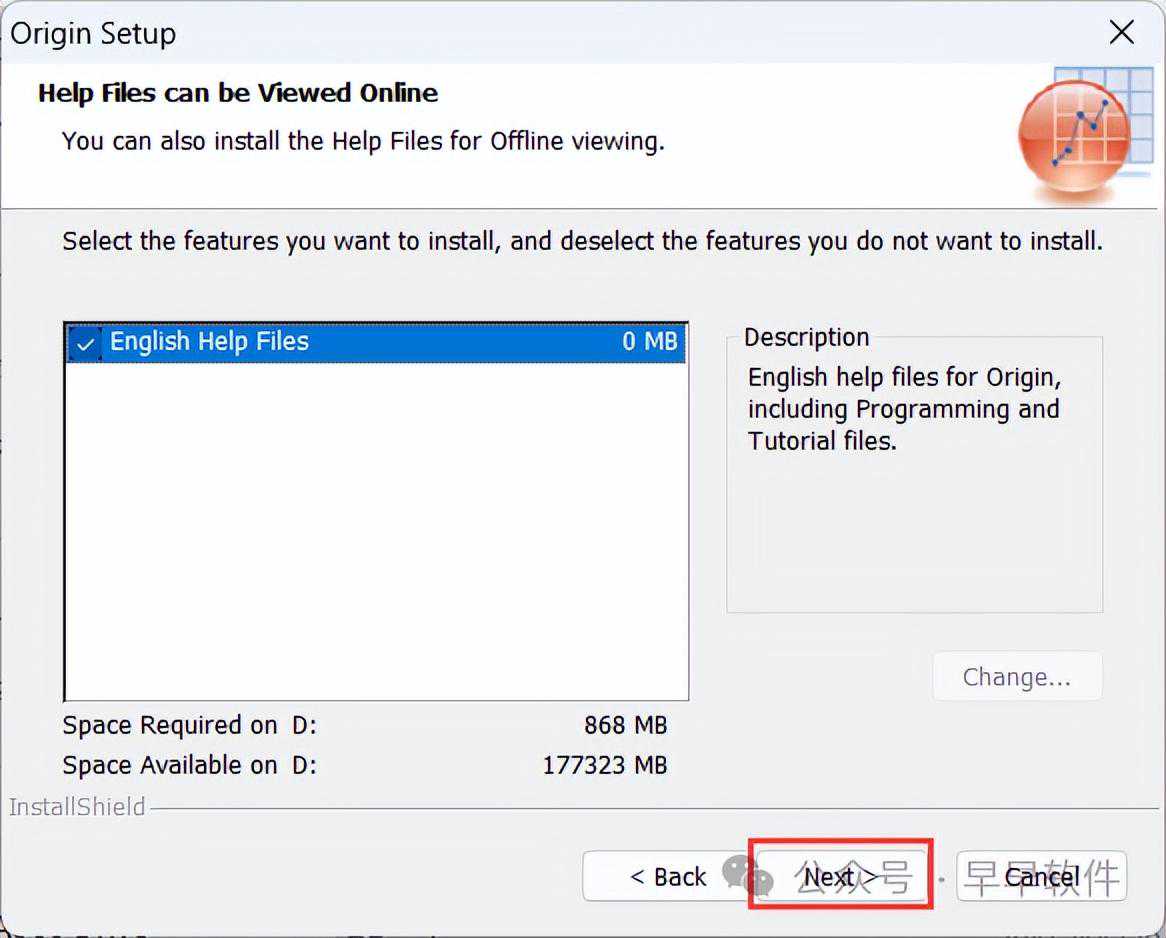This screenshot has height=938, width=1166.
Task: Click the English help files description text
Action: (903, 409)
